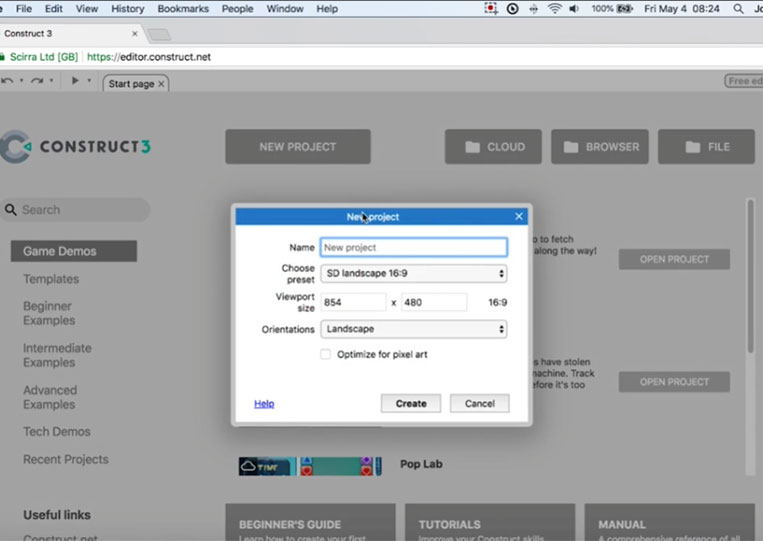Open the Choose preset dropdown
Image resolution: width=763 pixels, height=541 pixels.
click(x=414, y=273)
